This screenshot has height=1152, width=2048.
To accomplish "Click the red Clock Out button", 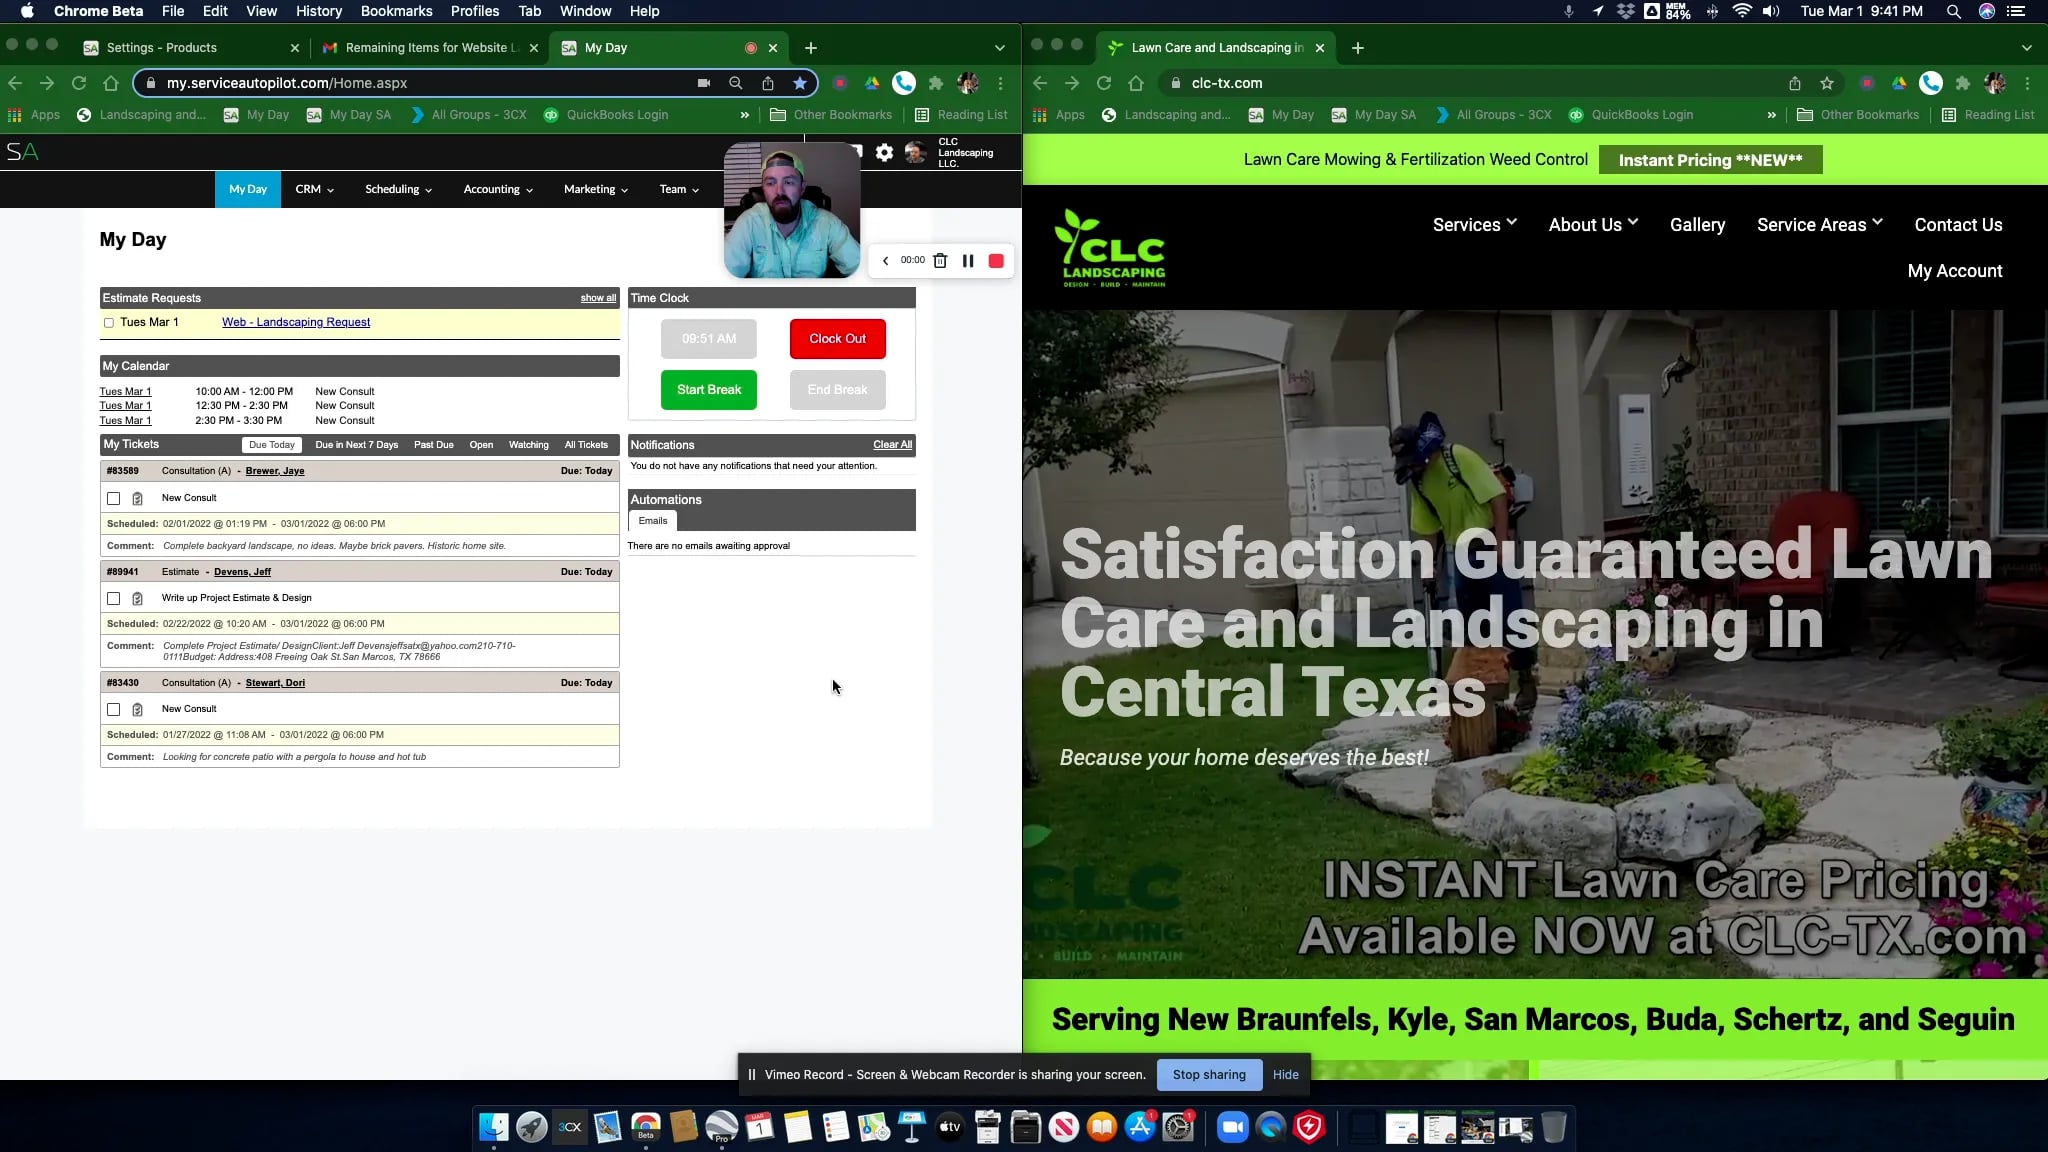I will point(838,339).
